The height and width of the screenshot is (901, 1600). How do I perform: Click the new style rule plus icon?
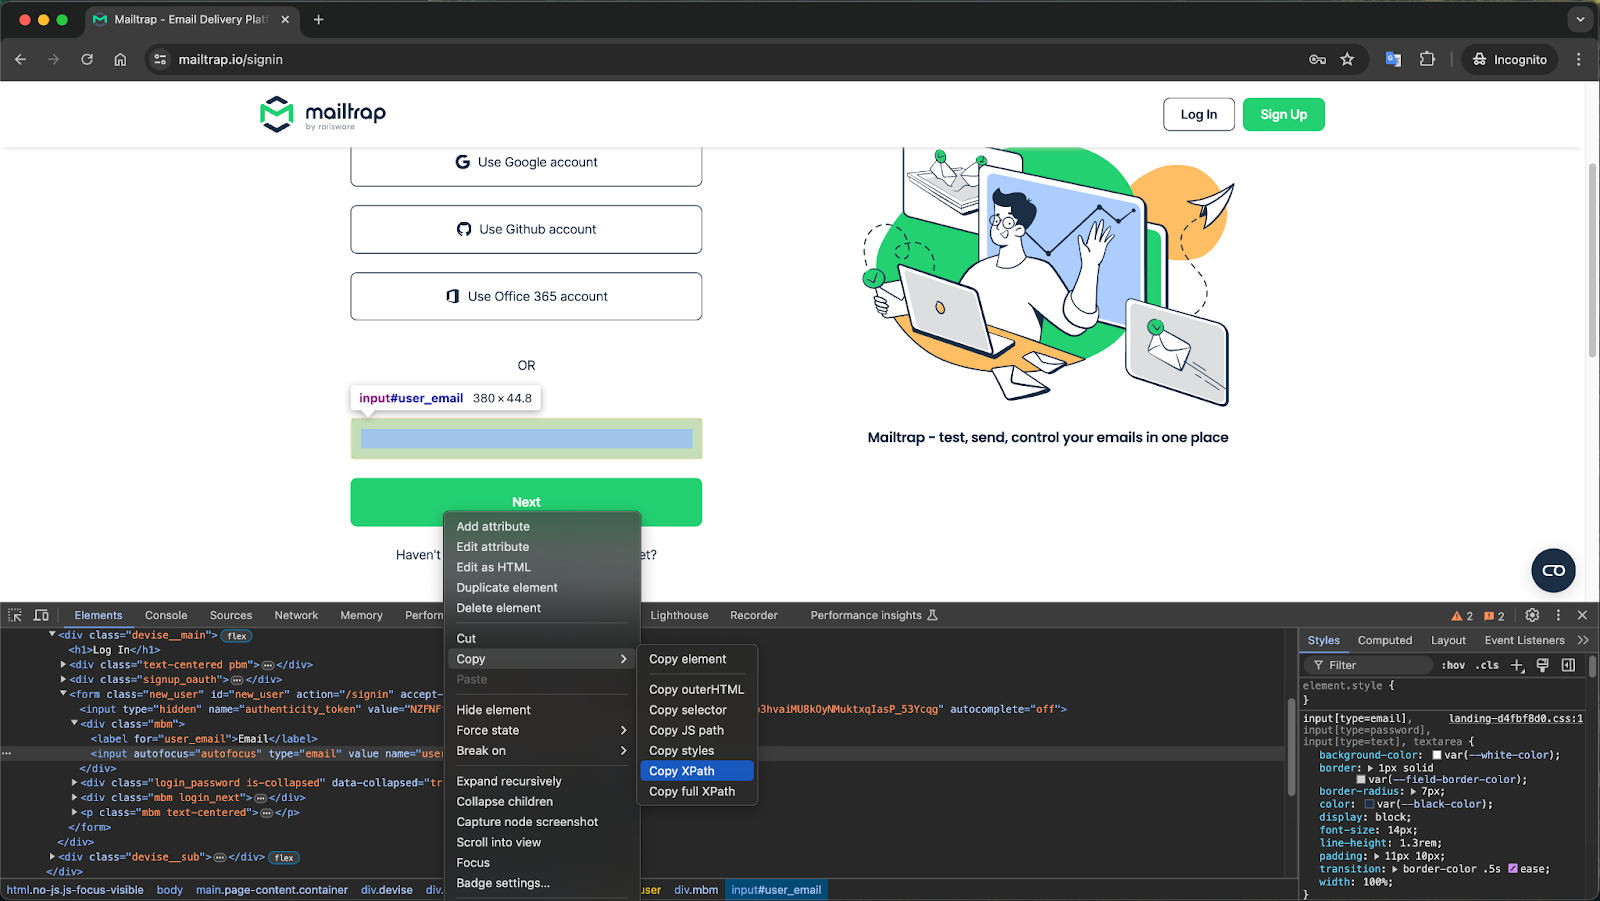[x=1517, y=665]
